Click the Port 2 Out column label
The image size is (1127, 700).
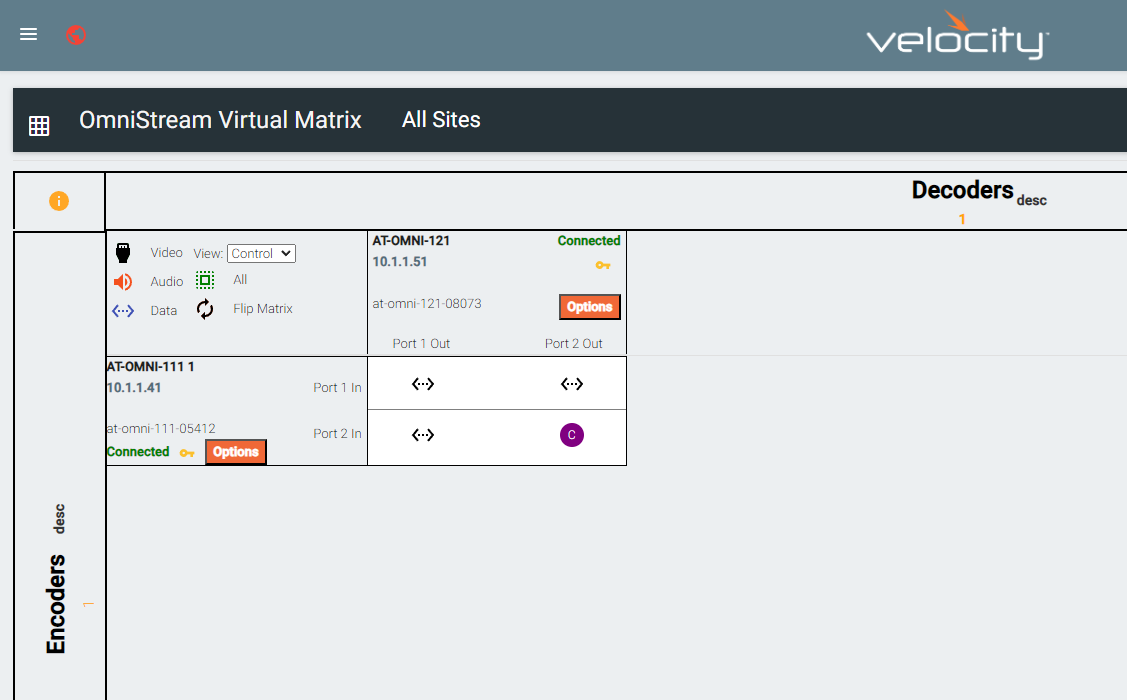(574, 344)
